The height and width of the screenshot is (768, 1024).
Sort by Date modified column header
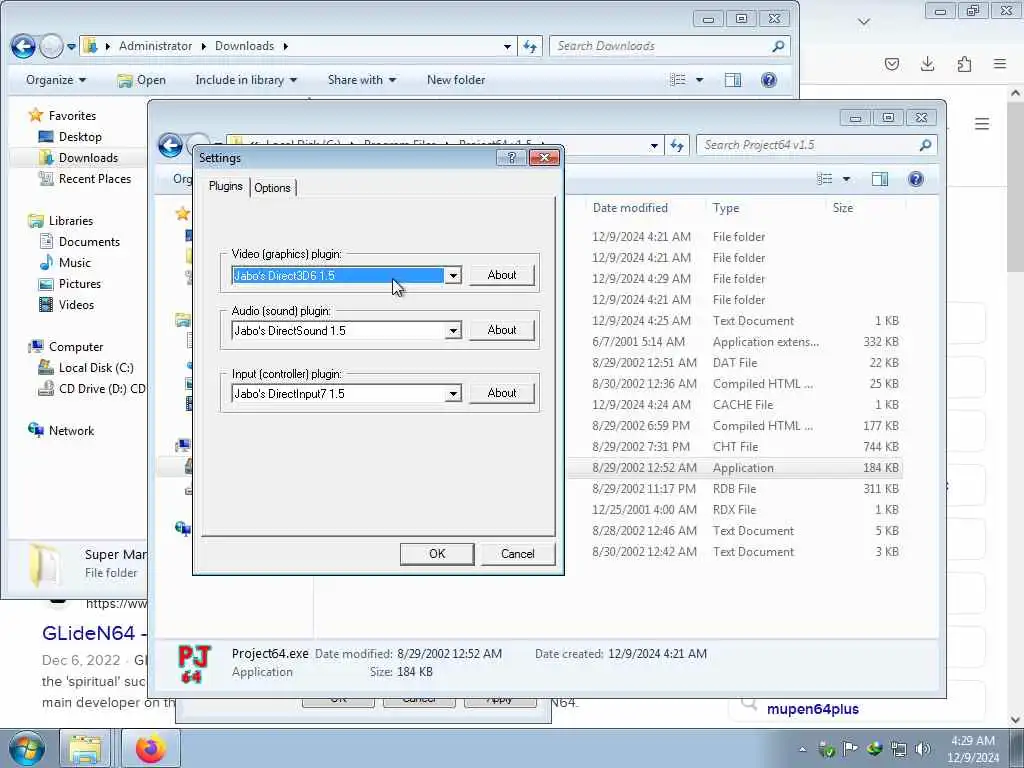click(x=630, y=208)
